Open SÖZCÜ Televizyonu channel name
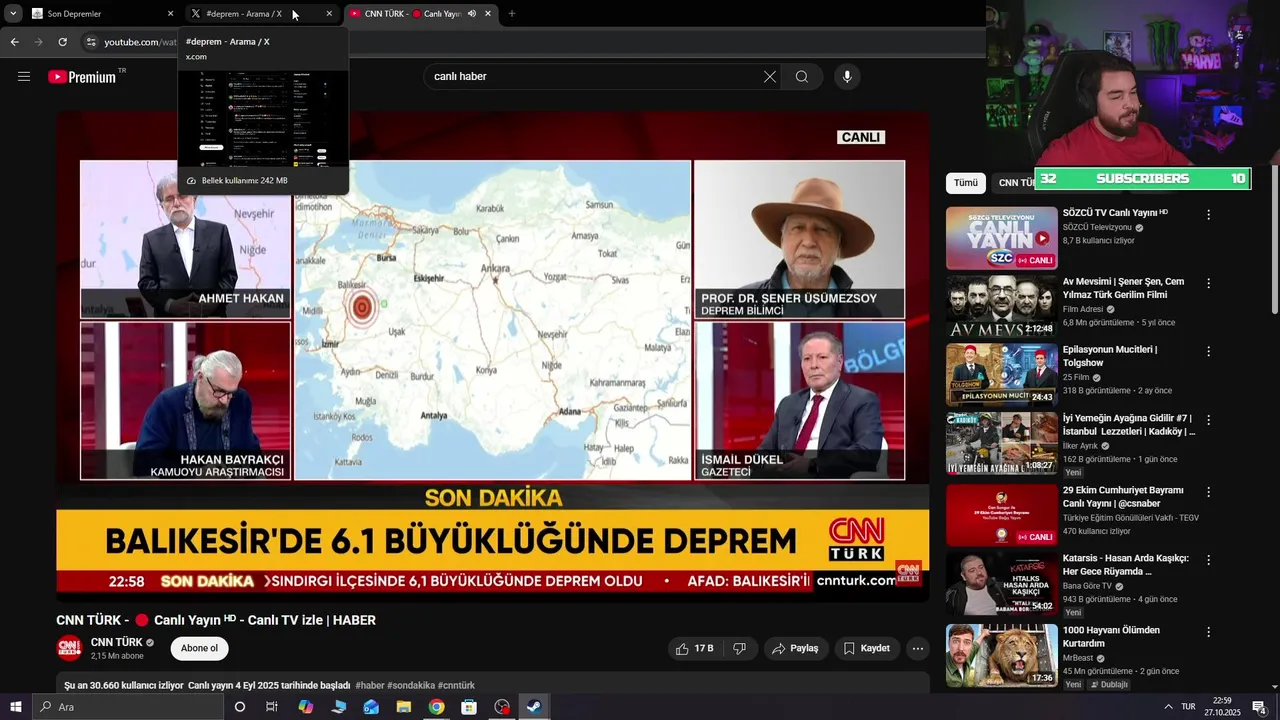1280x720 pixels. [x=1097, y=228]
